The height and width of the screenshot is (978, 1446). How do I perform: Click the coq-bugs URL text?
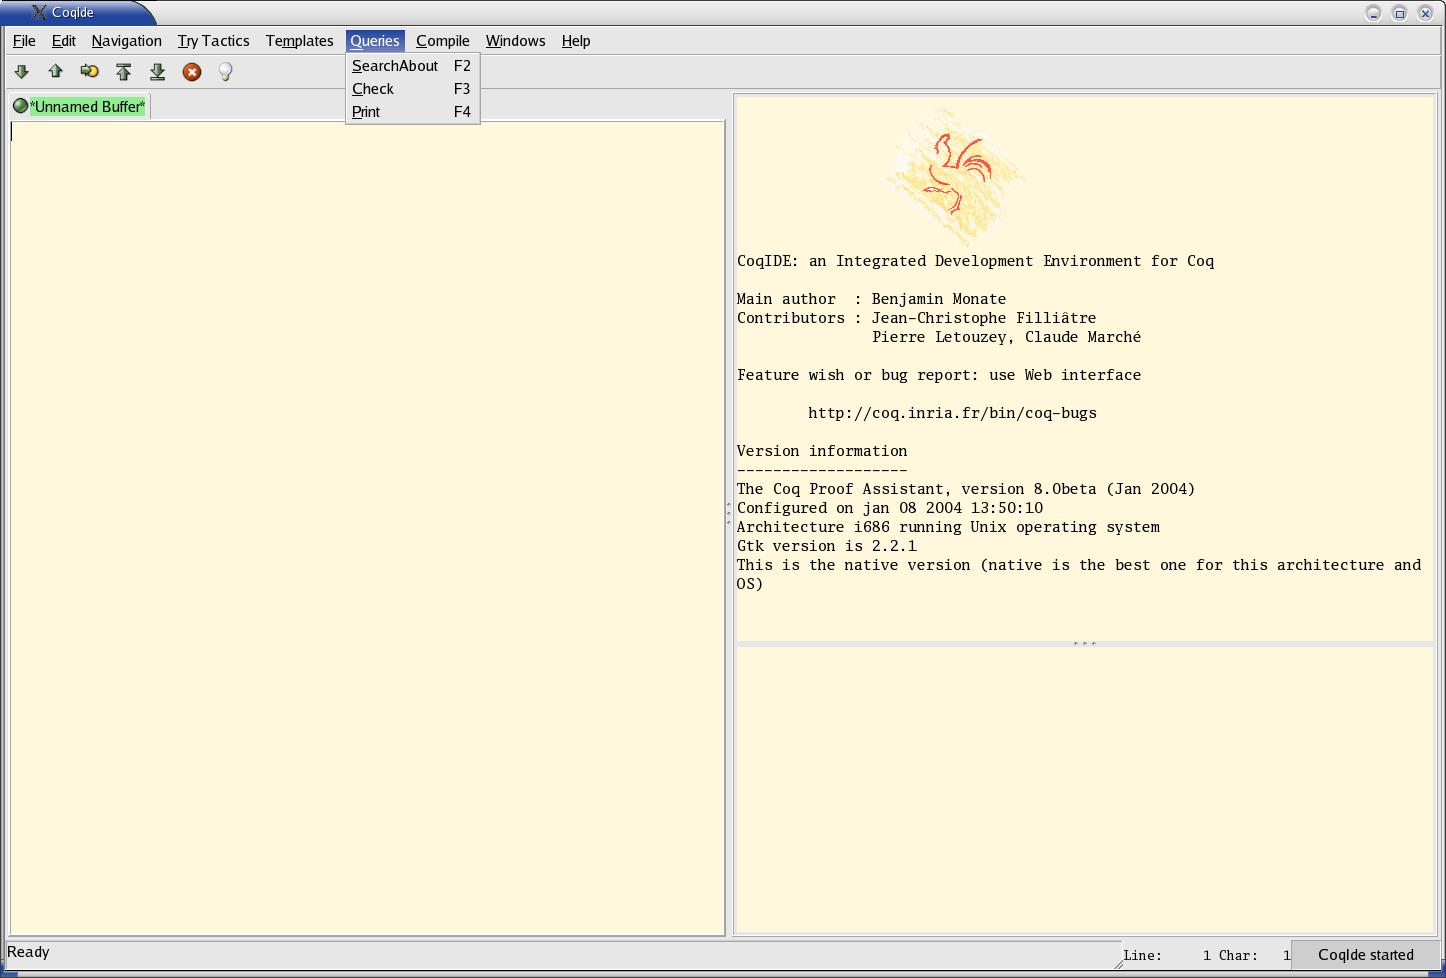coord(952,413)
